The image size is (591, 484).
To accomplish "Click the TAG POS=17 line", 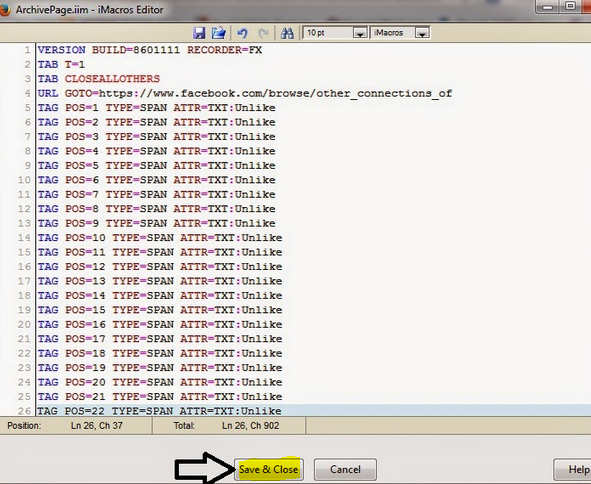I will pos(160,339).
